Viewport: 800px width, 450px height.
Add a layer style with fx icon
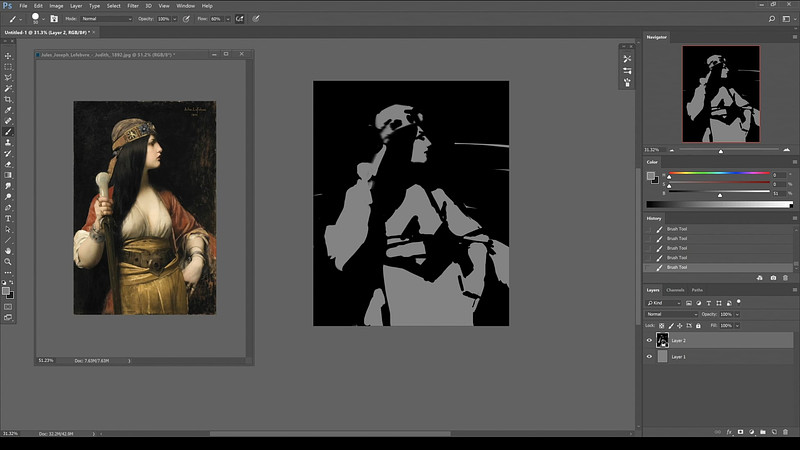[729, 432]
